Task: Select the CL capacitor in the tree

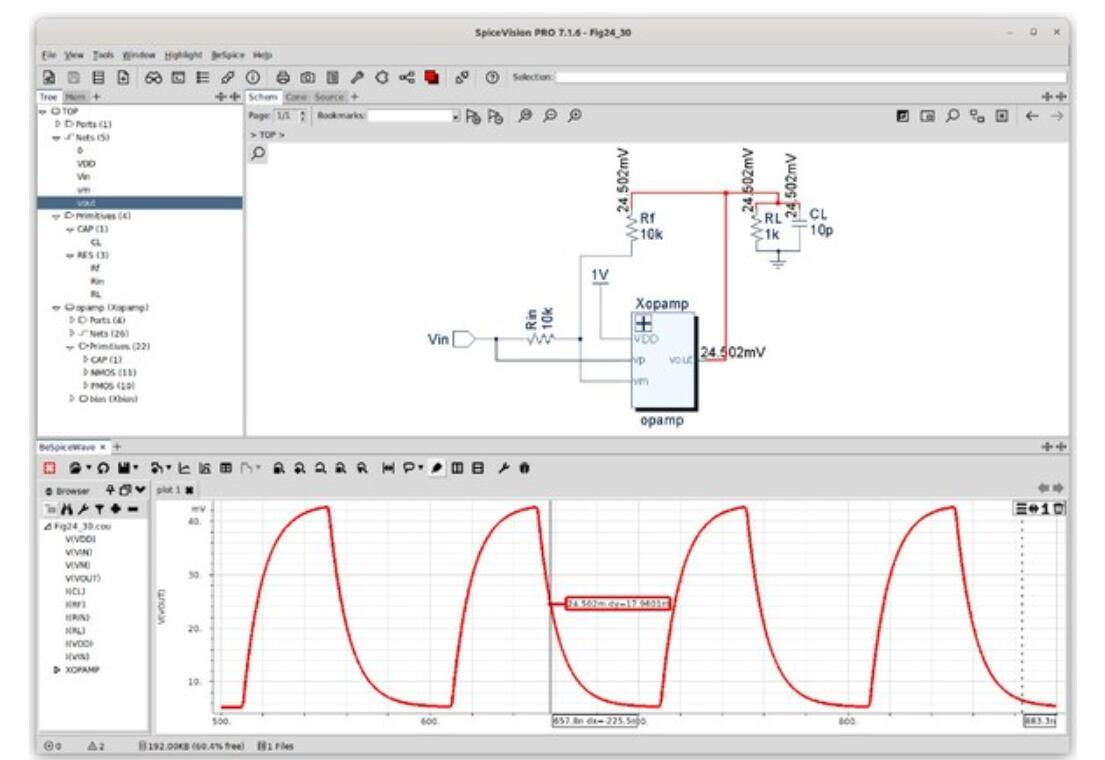Action: (x=96, y=242)
